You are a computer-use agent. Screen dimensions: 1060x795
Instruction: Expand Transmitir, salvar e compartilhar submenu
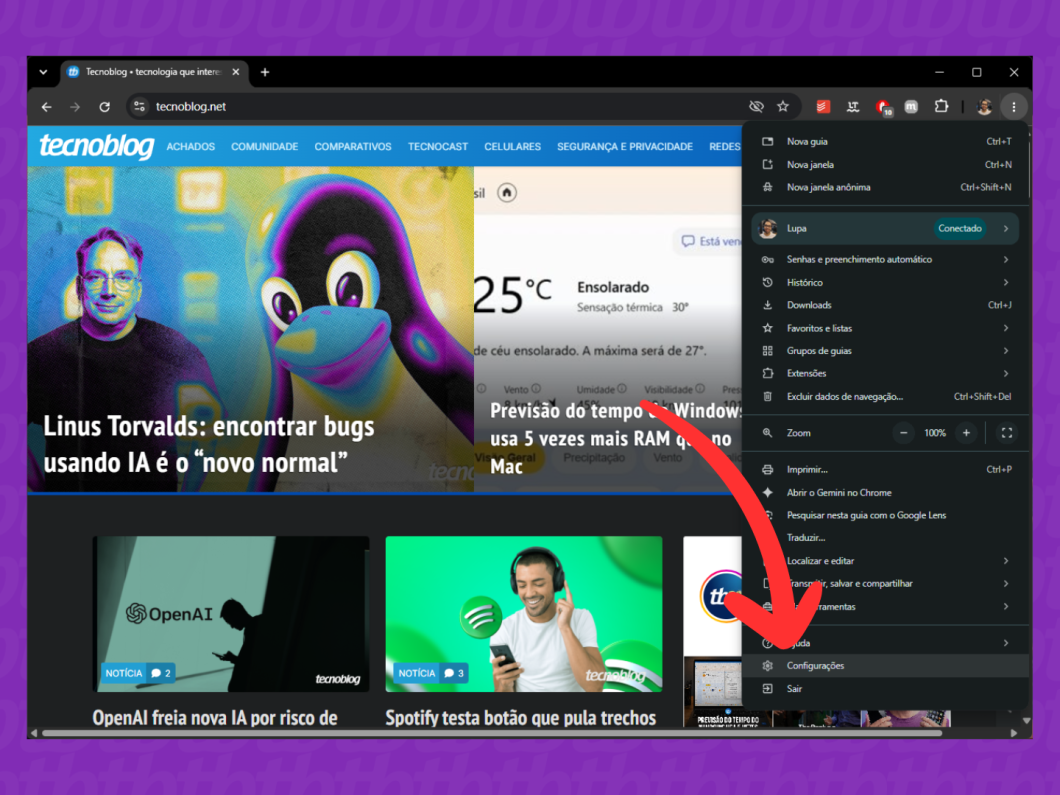pos(886,584)
